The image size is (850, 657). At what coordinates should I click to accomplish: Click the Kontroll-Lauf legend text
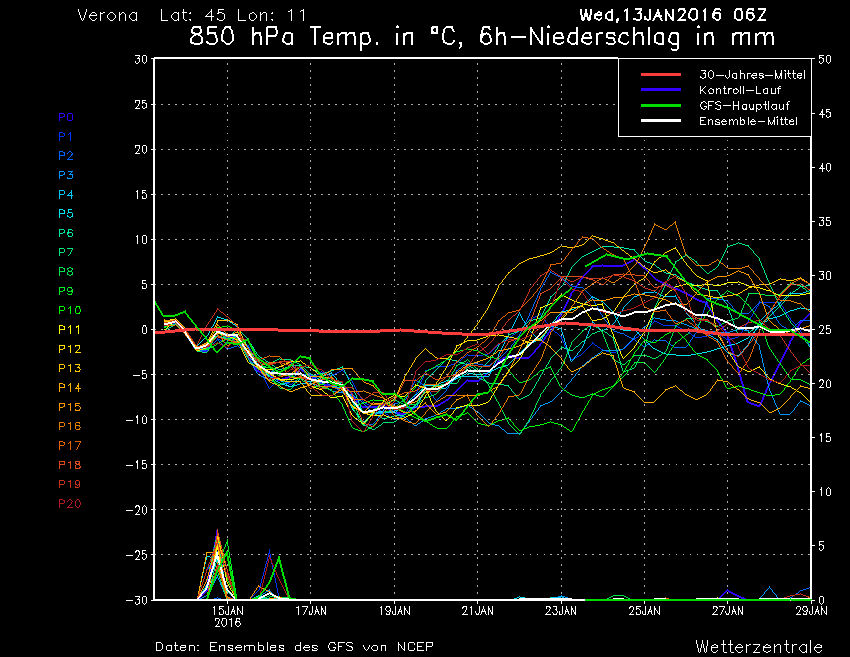(740, 90)
